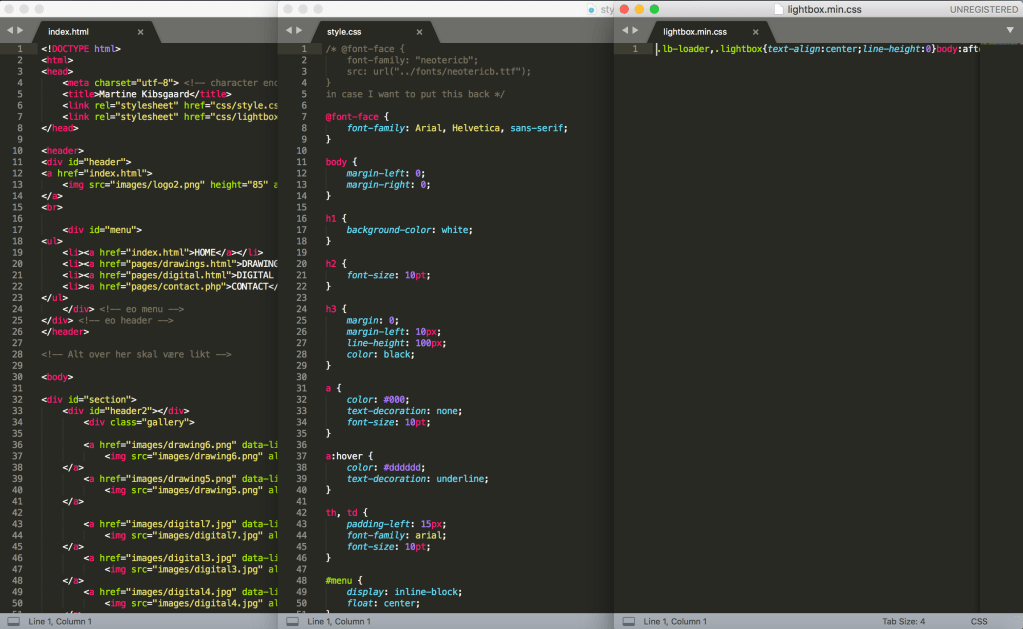
Task: Click the UNREGISTERED label in the title bar
Action: (982, 10)
